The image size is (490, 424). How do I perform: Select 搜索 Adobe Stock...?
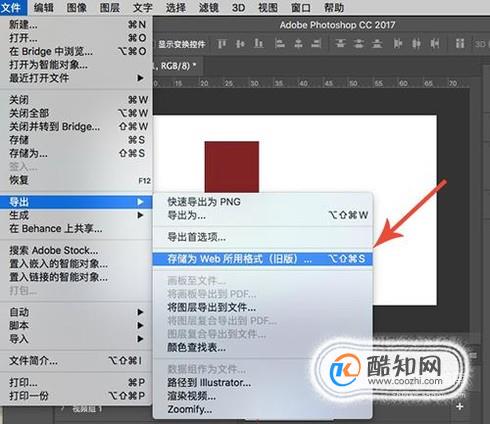[76, 250]
